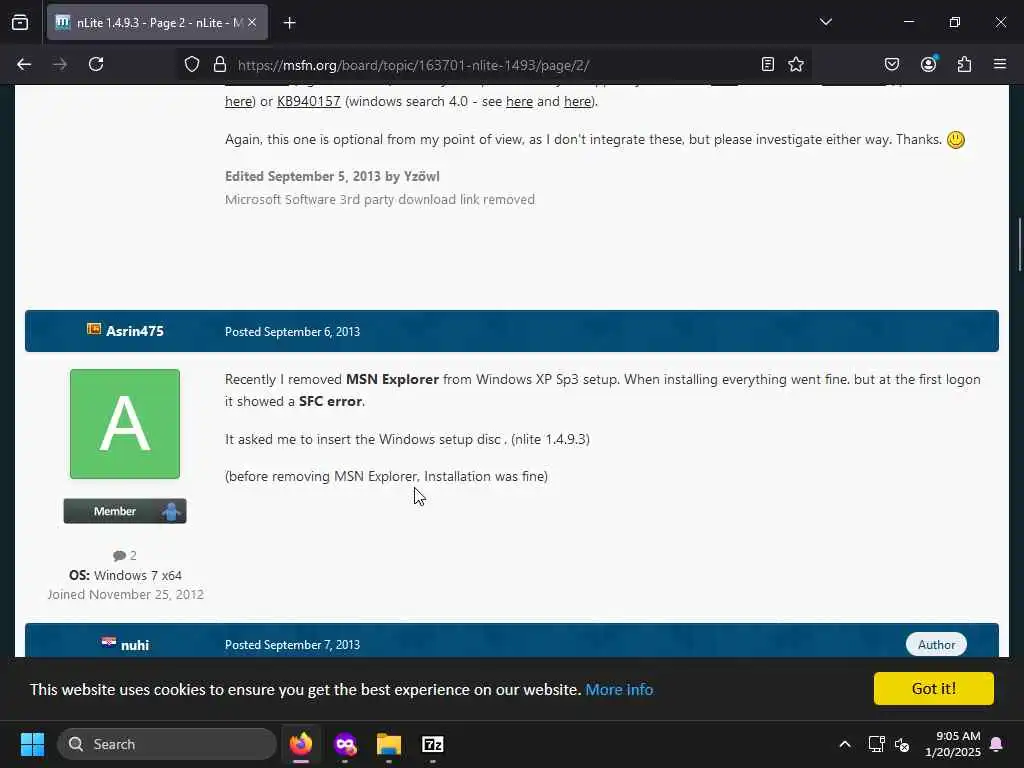Click the bold 'SFC error' text
The width and height of the screenshot is (1024, 768).
click(330, 402)
